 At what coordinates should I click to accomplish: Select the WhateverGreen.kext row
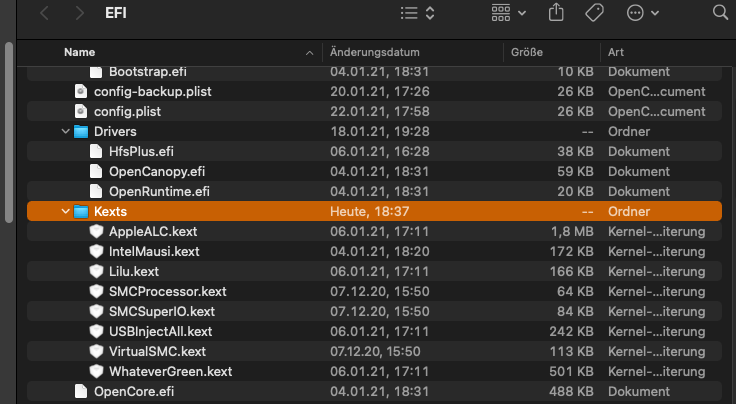170,371
